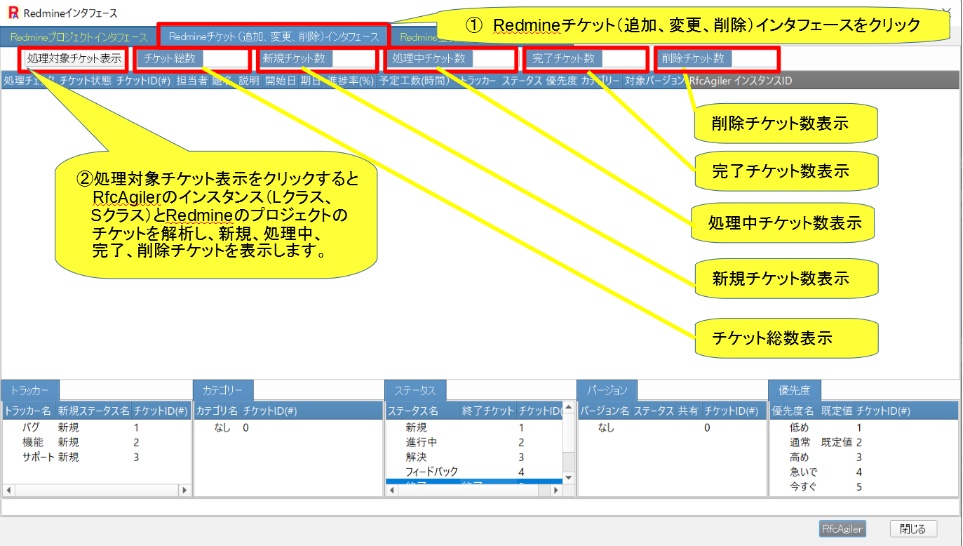The image size is (963, 546).
Task: Select the カテゴリー panel tab
Action: (x=223, y=390)
